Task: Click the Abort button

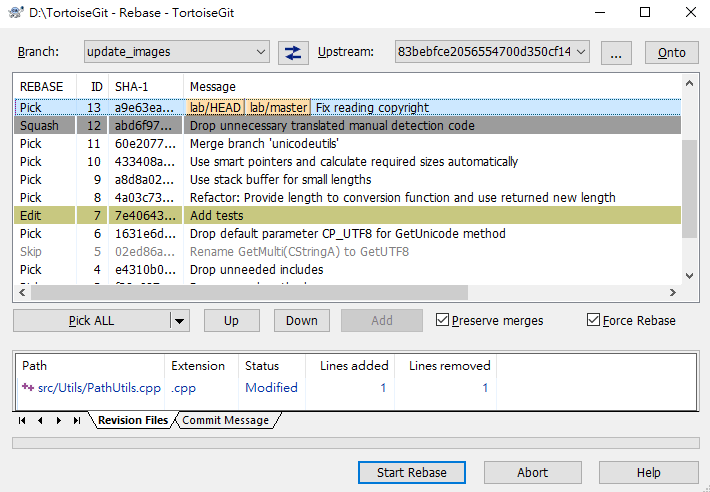Action: [x=532, y=473]
